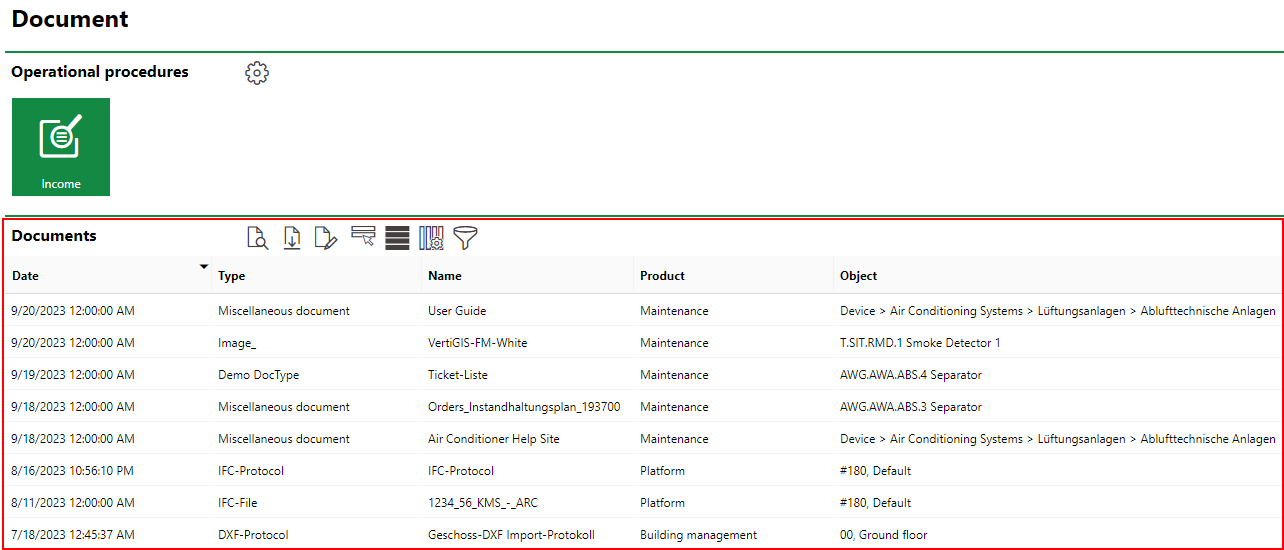This screenshot has height=550, width=1284.
Task: Click the funnel filter icon
Action: tap(465, 237)
